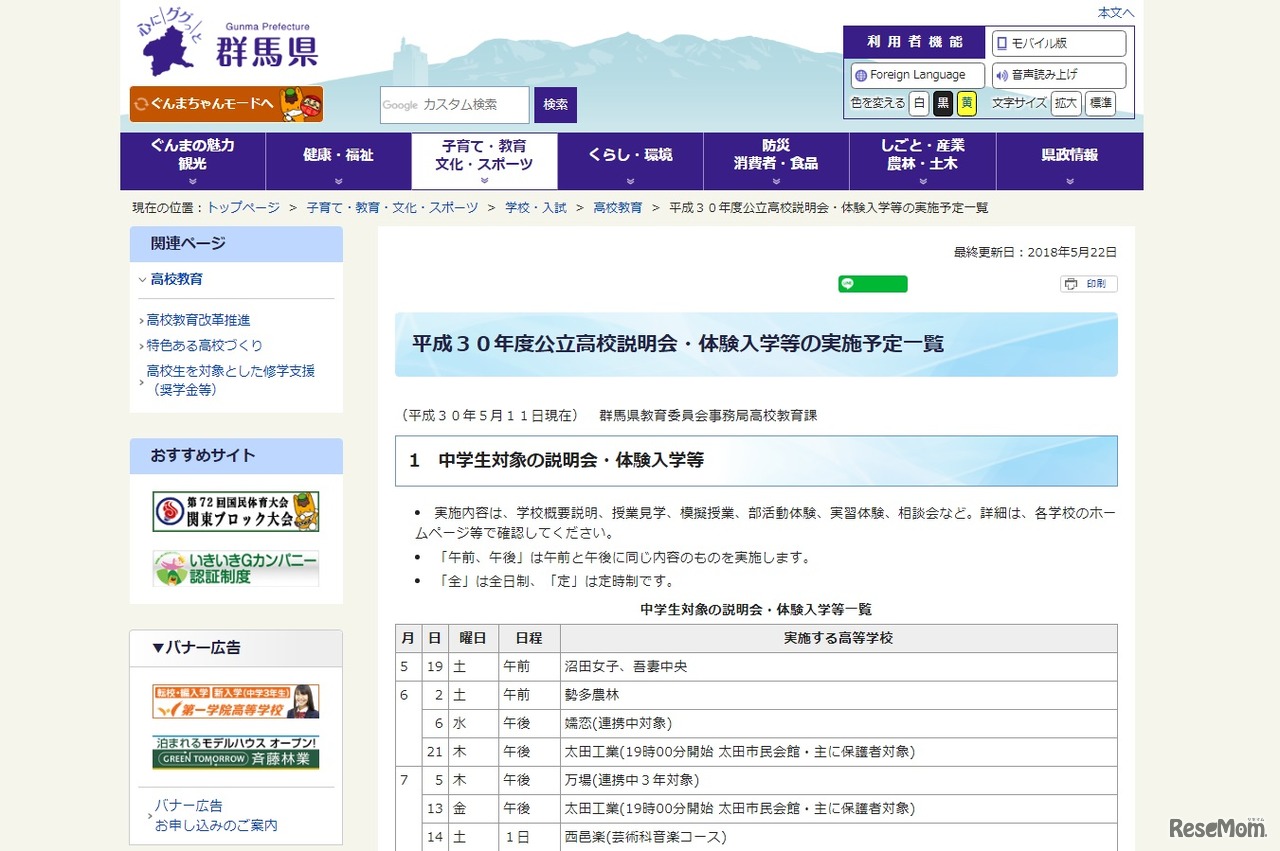Open Foreign Language options
This screenshot has height=851, width=1280.
[x=917, y=75]
